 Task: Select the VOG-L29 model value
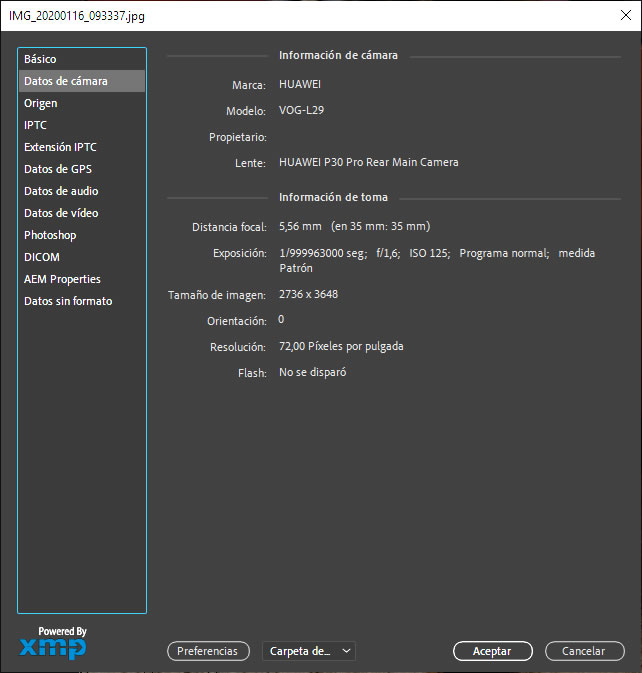[301, 110]
